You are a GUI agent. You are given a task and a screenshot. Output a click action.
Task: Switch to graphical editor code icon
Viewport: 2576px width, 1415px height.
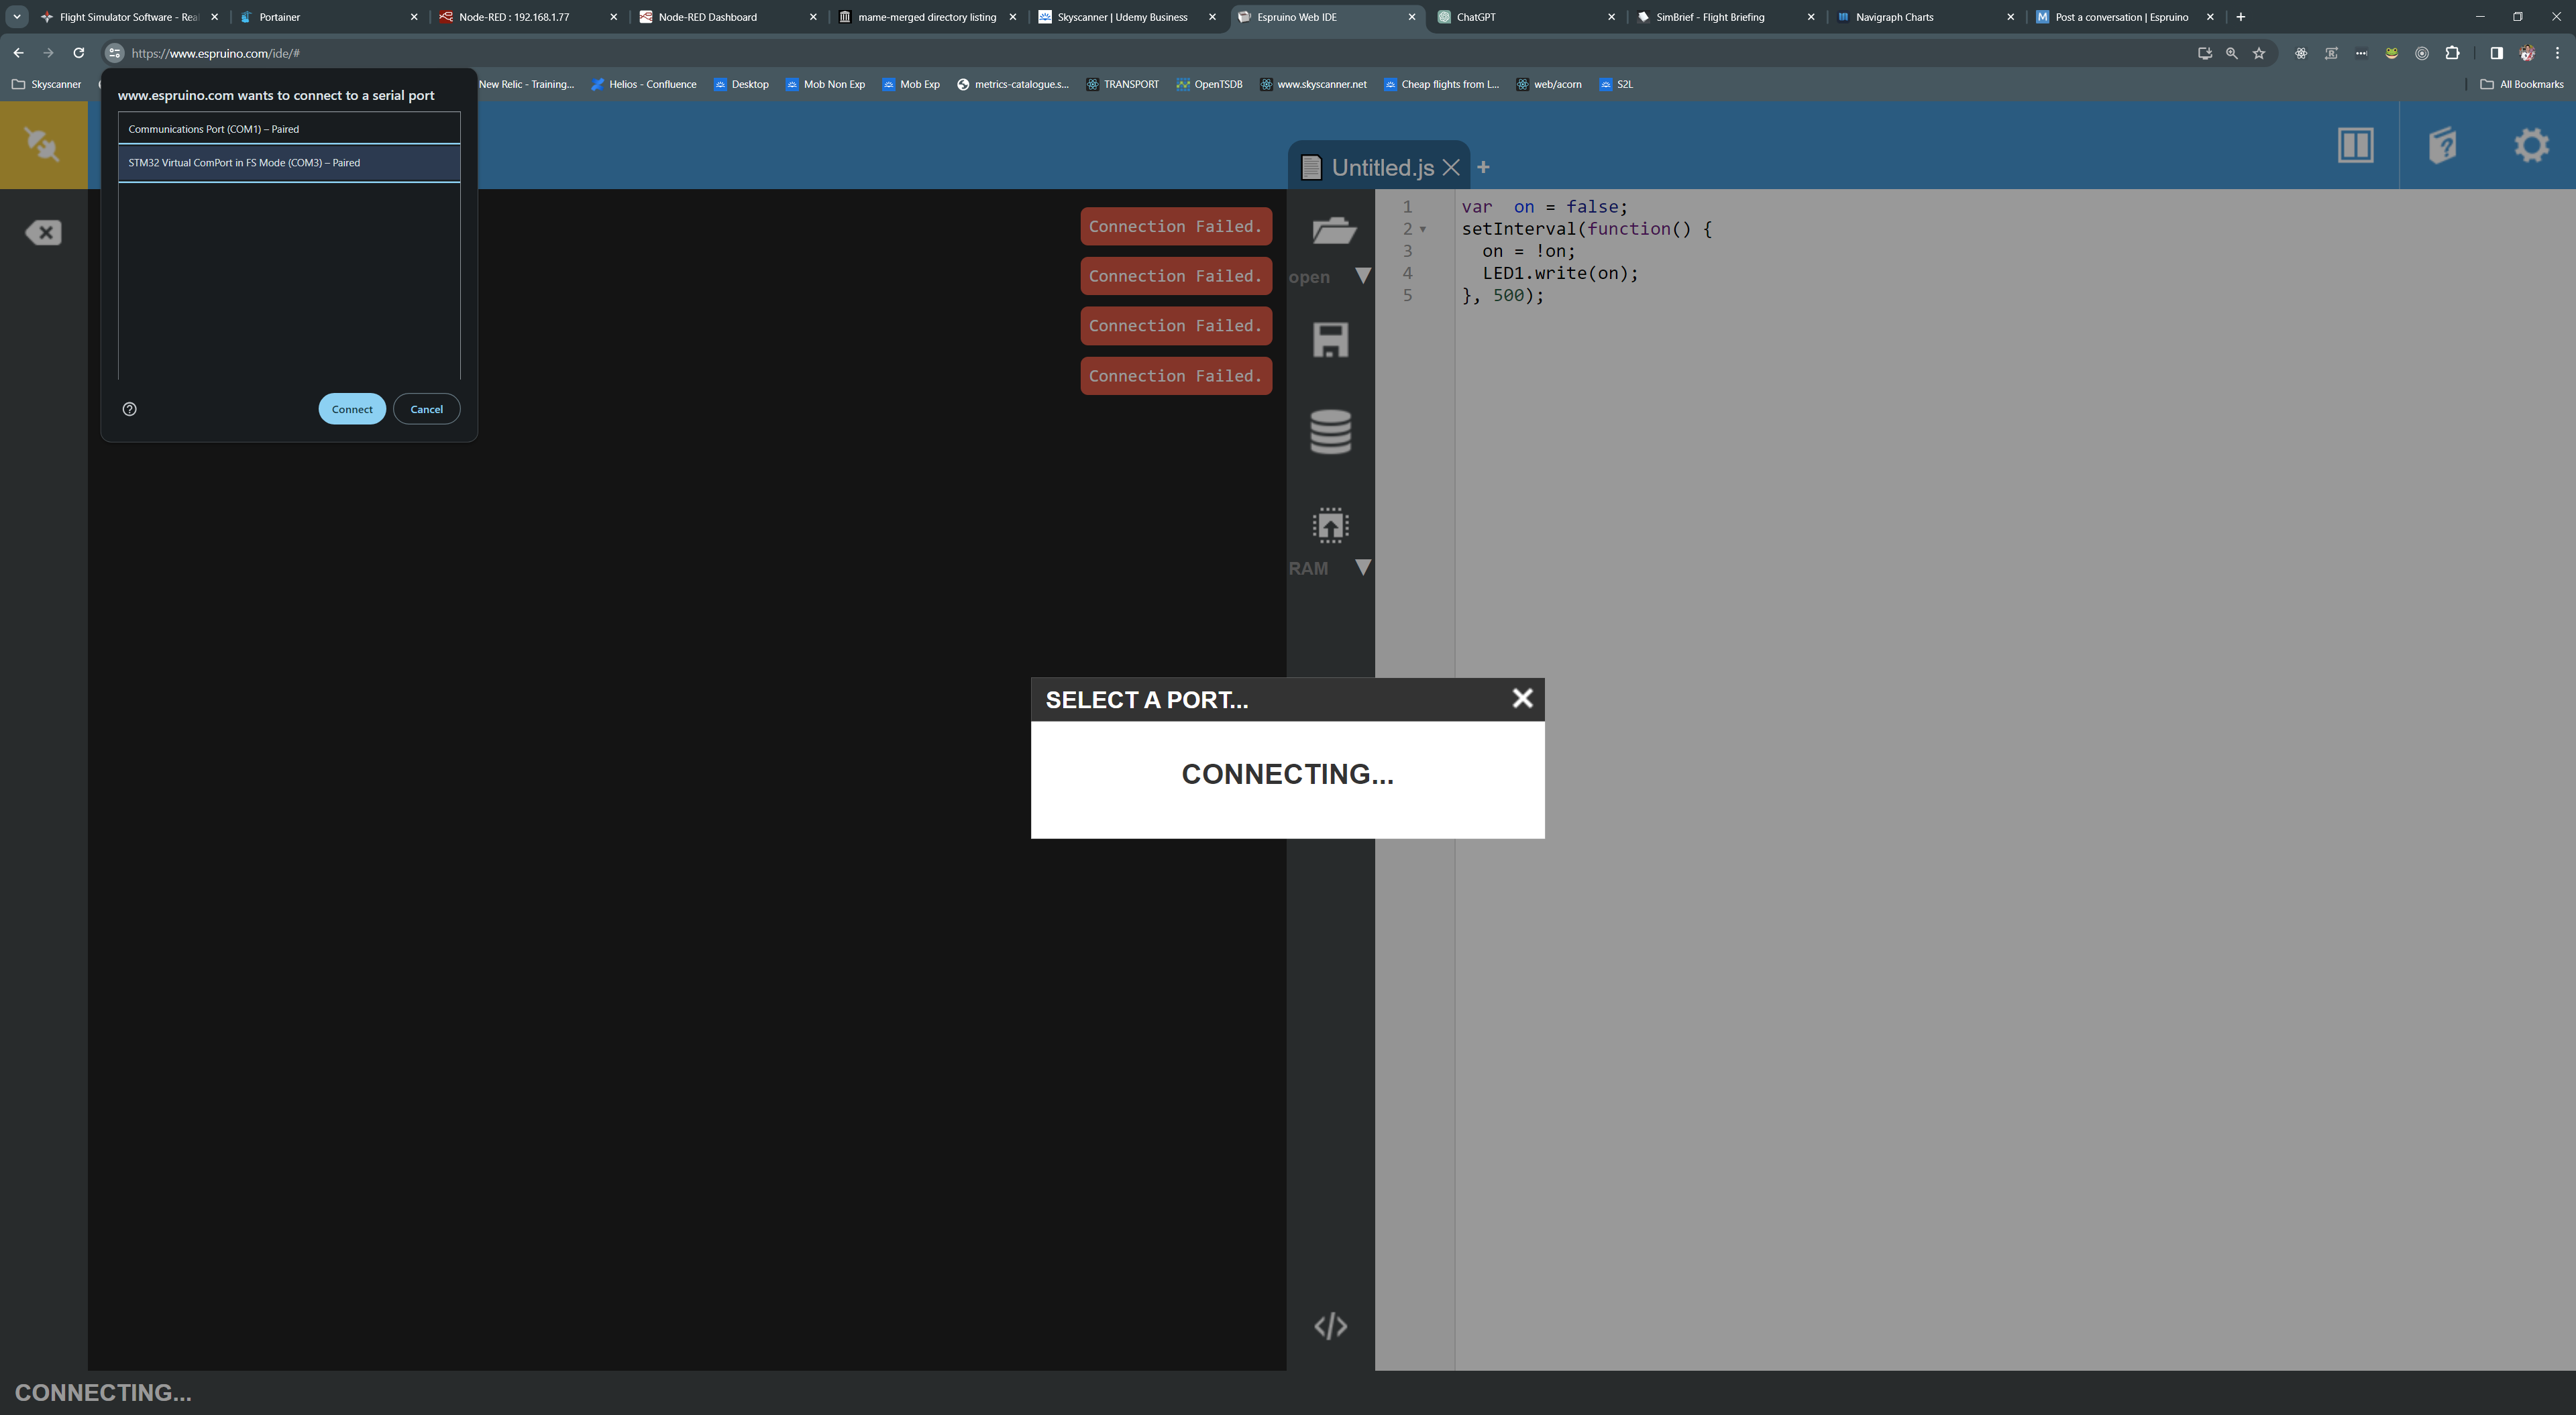[x=1330, y=1326]
